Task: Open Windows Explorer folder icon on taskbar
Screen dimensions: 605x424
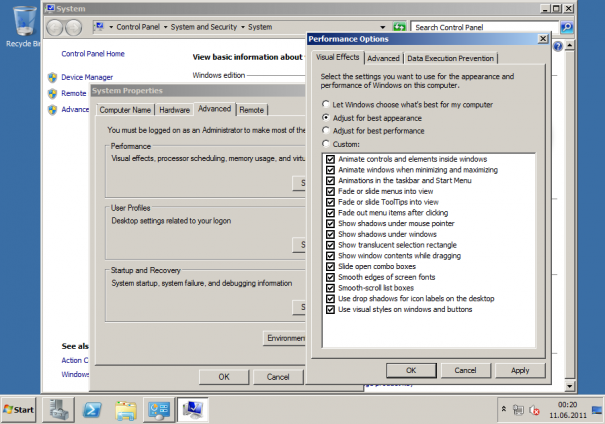Action: tap(126, 410)
